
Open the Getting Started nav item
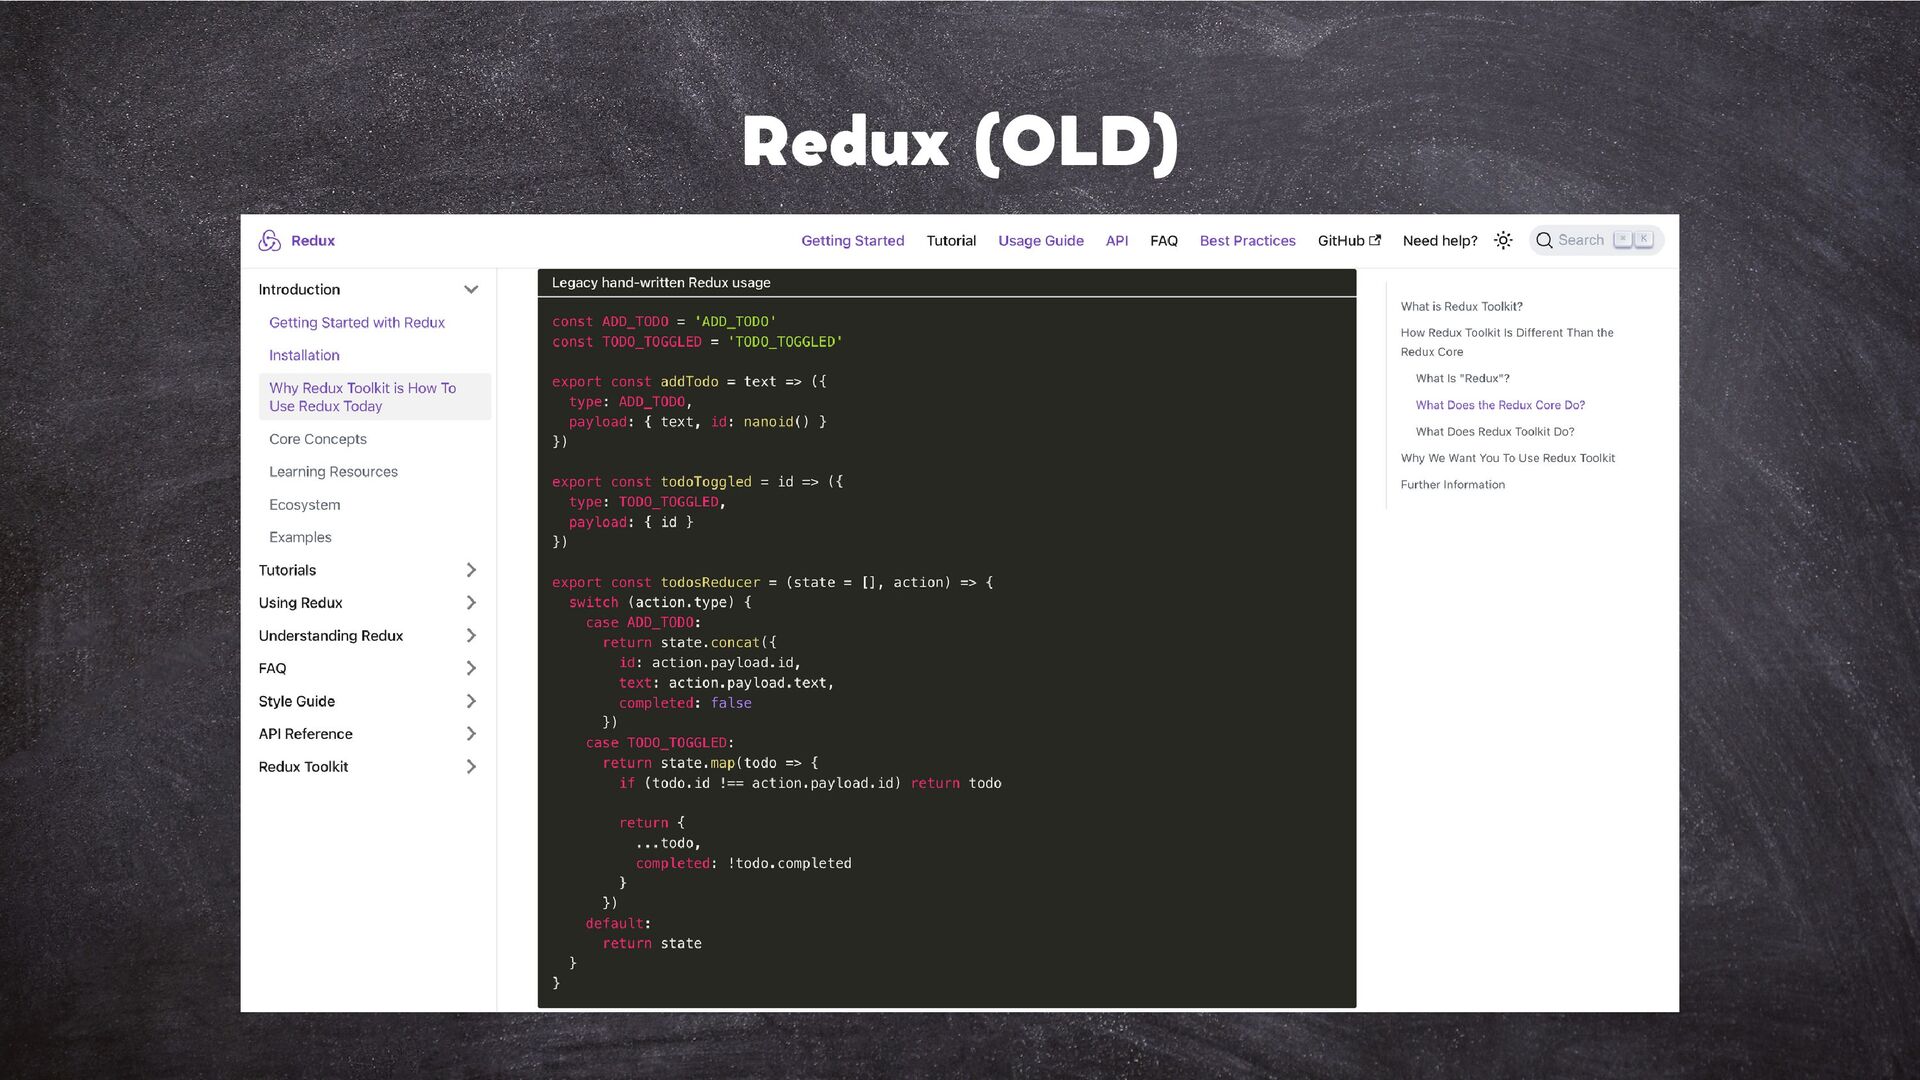point(852,241)
